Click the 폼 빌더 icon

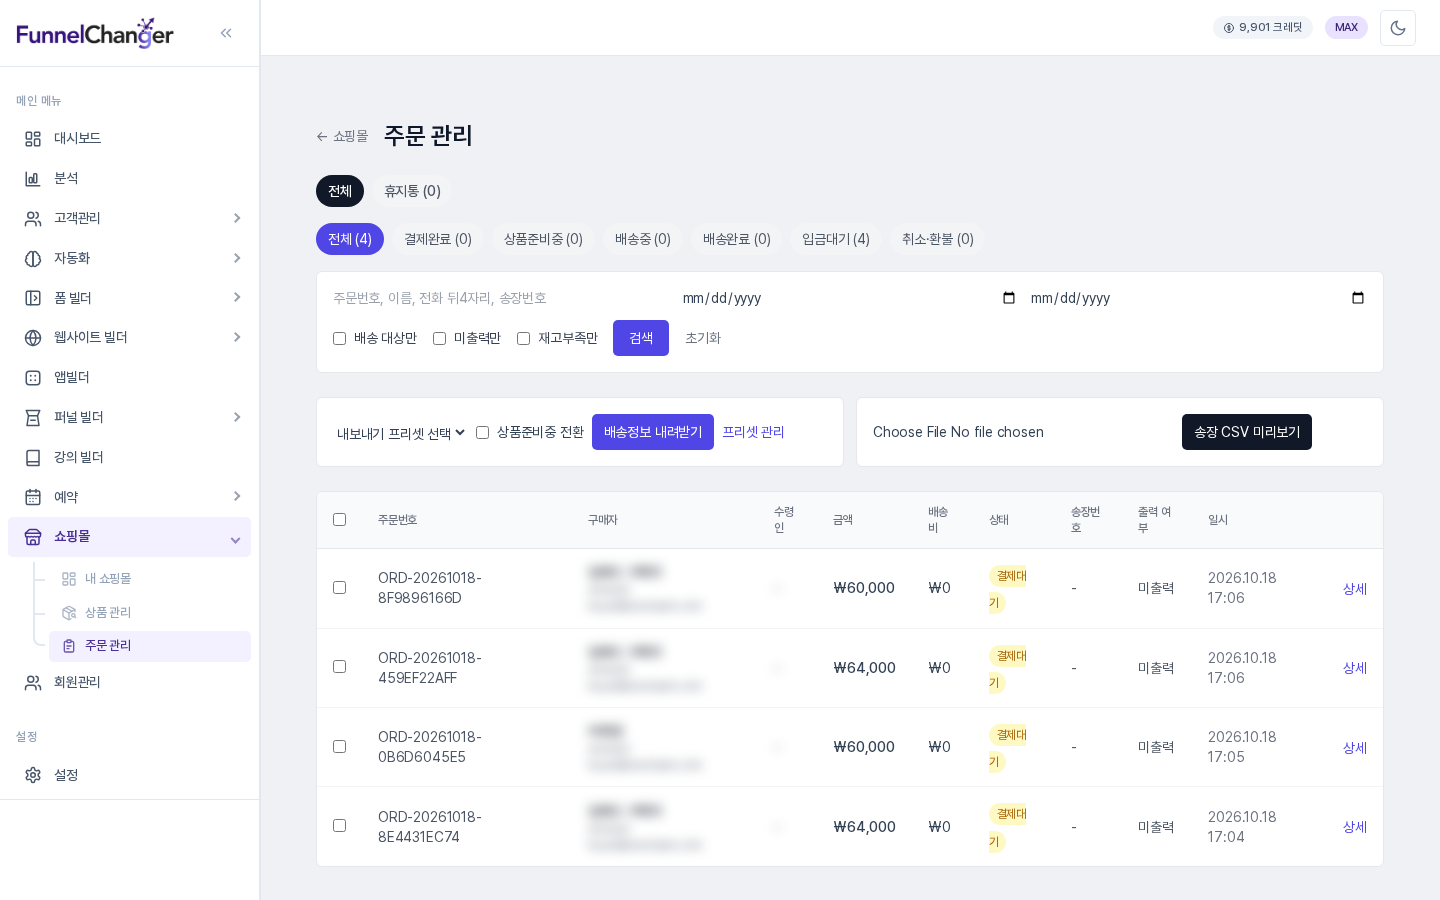pos(33,298)
